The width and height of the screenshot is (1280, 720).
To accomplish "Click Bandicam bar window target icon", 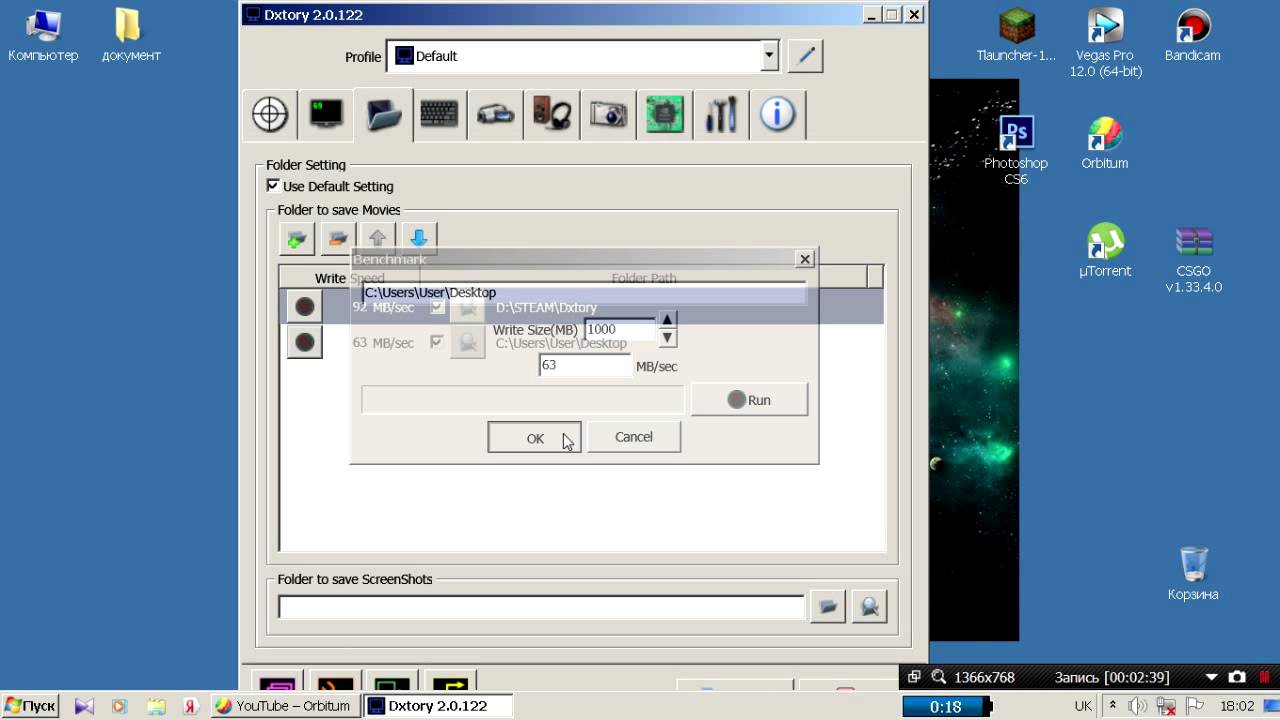I will point(914,677).
